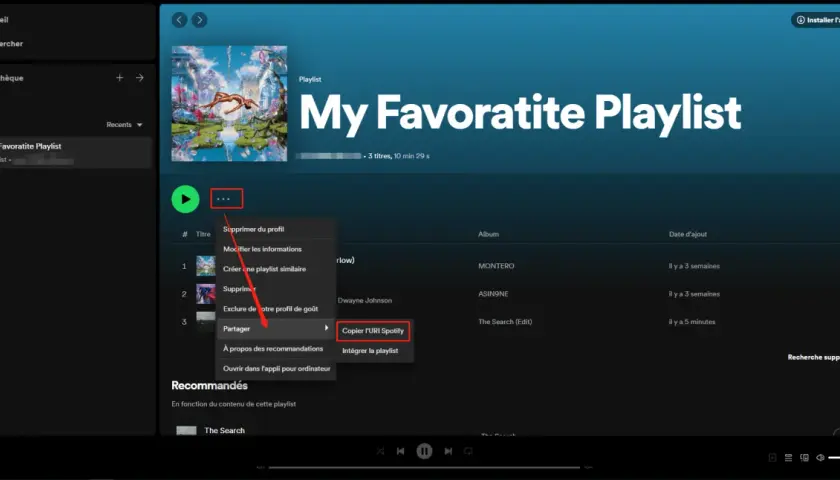Viewport: 840px width, 480px height.
Task: Open the MONTERO album link
Action: tap(496, 266)
